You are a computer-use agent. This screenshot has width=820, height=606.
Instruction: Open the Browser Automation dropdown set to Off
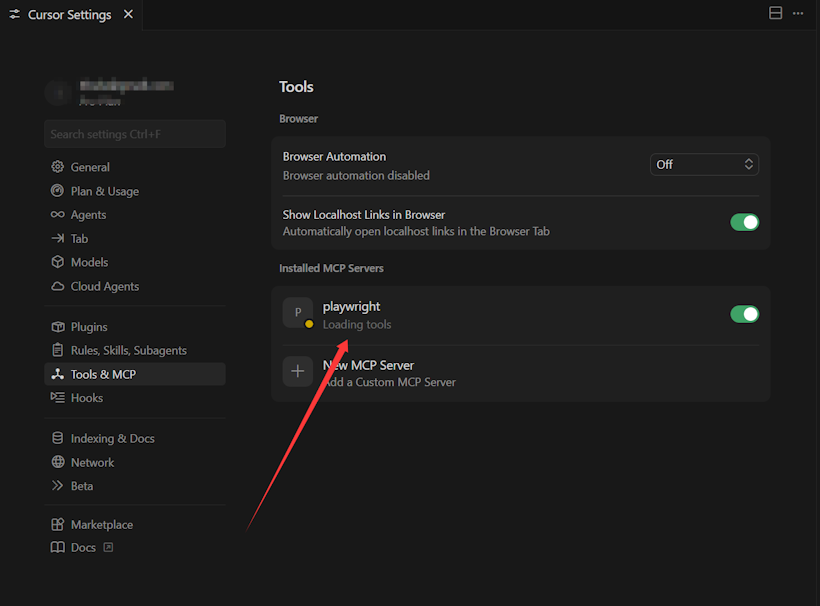[704, 164]
